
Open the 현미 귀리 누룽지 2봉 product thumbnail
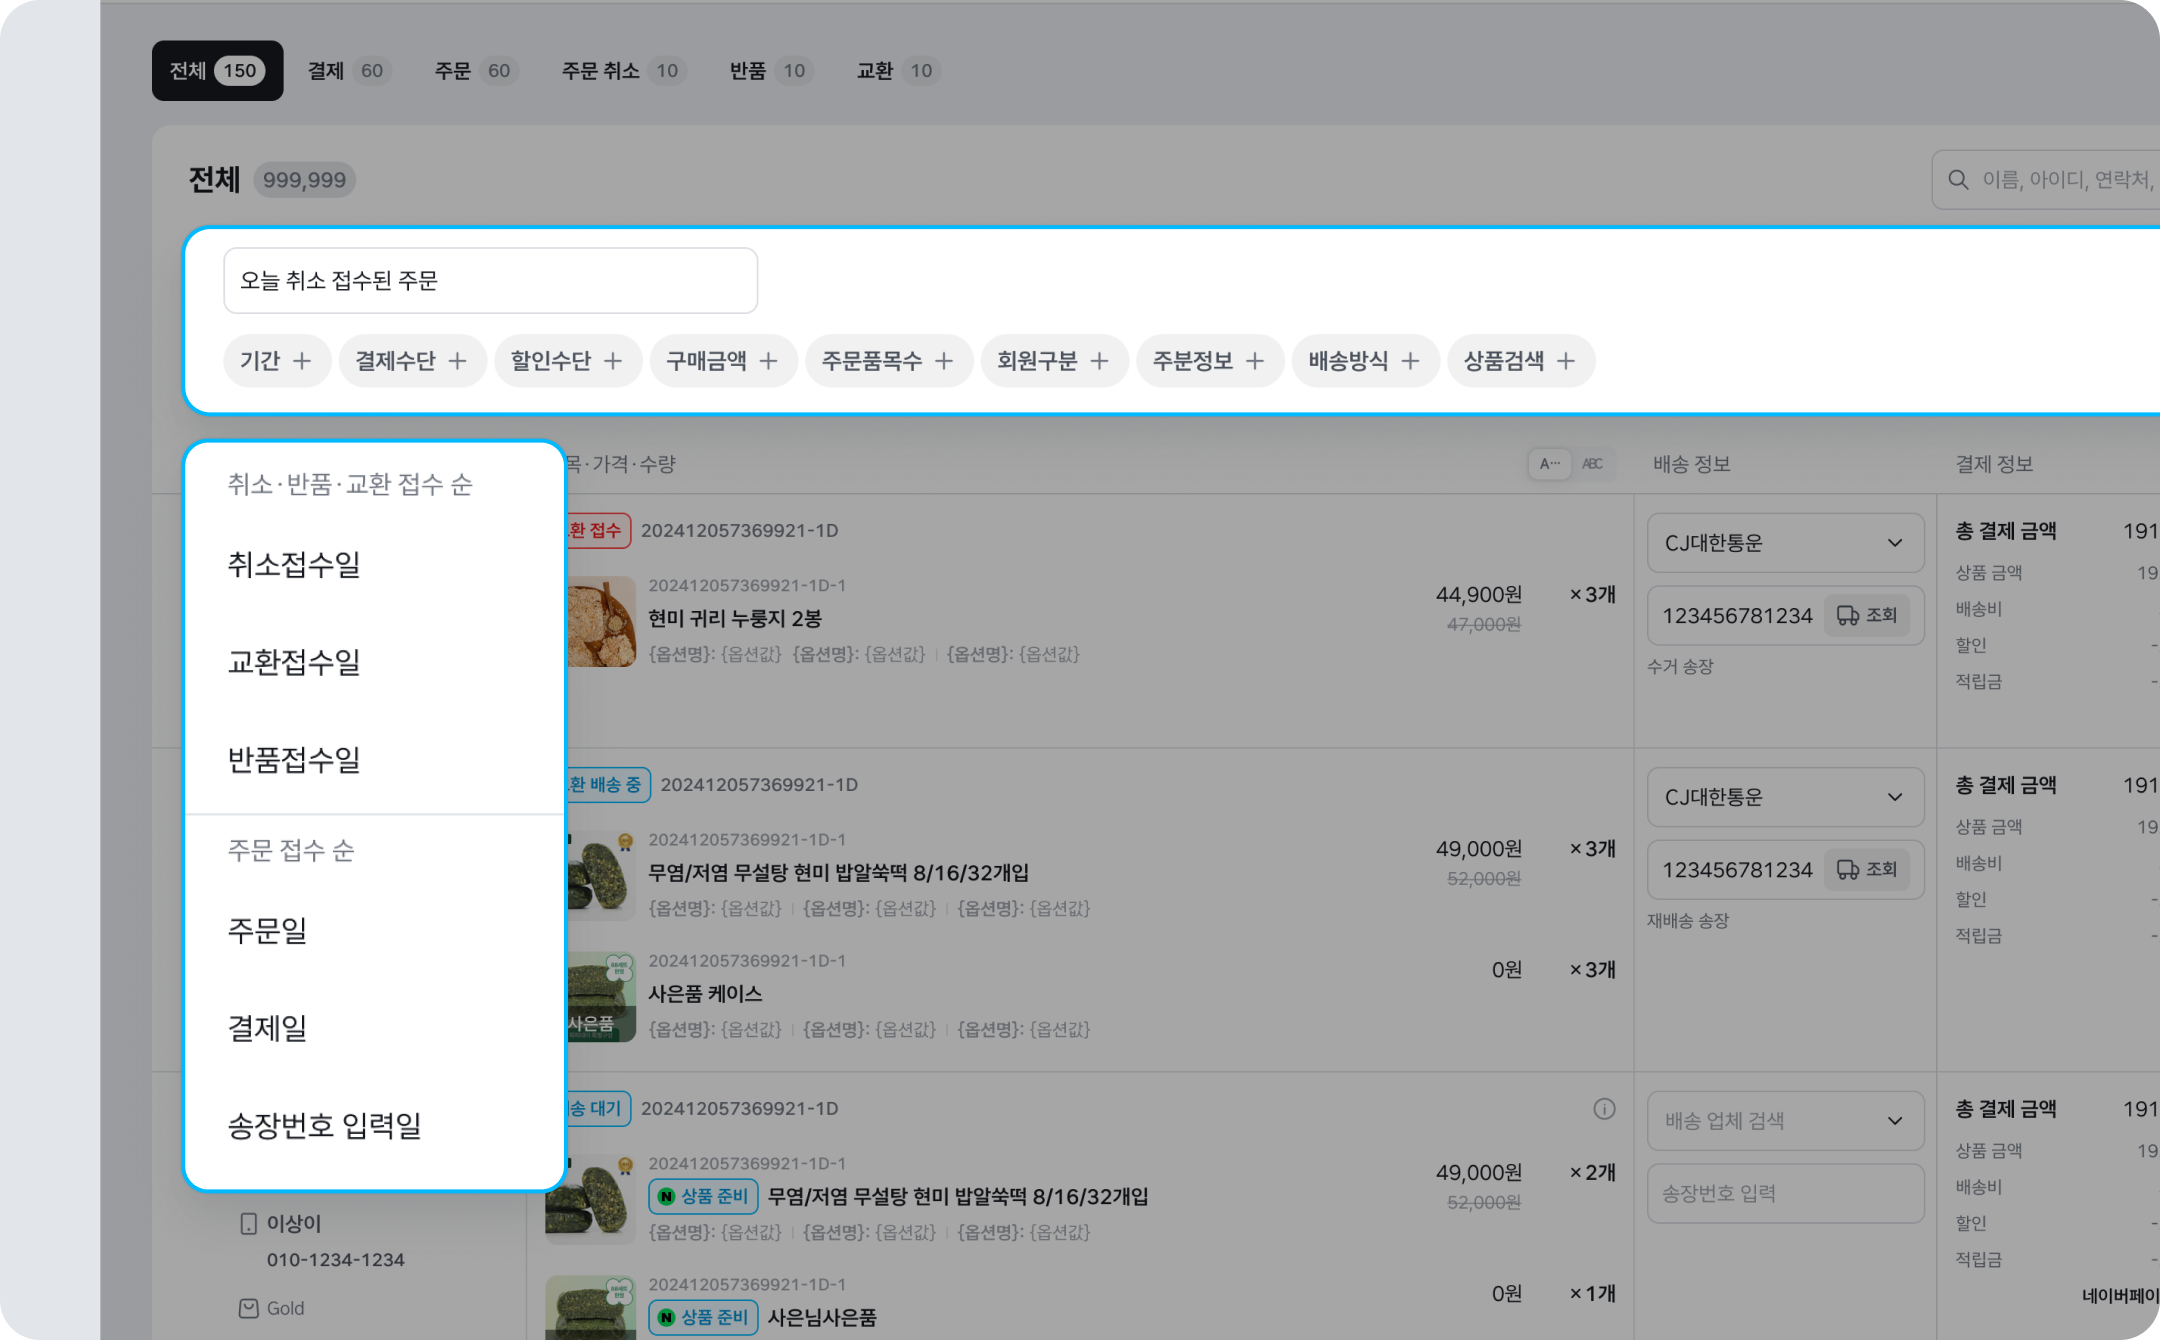601,621
